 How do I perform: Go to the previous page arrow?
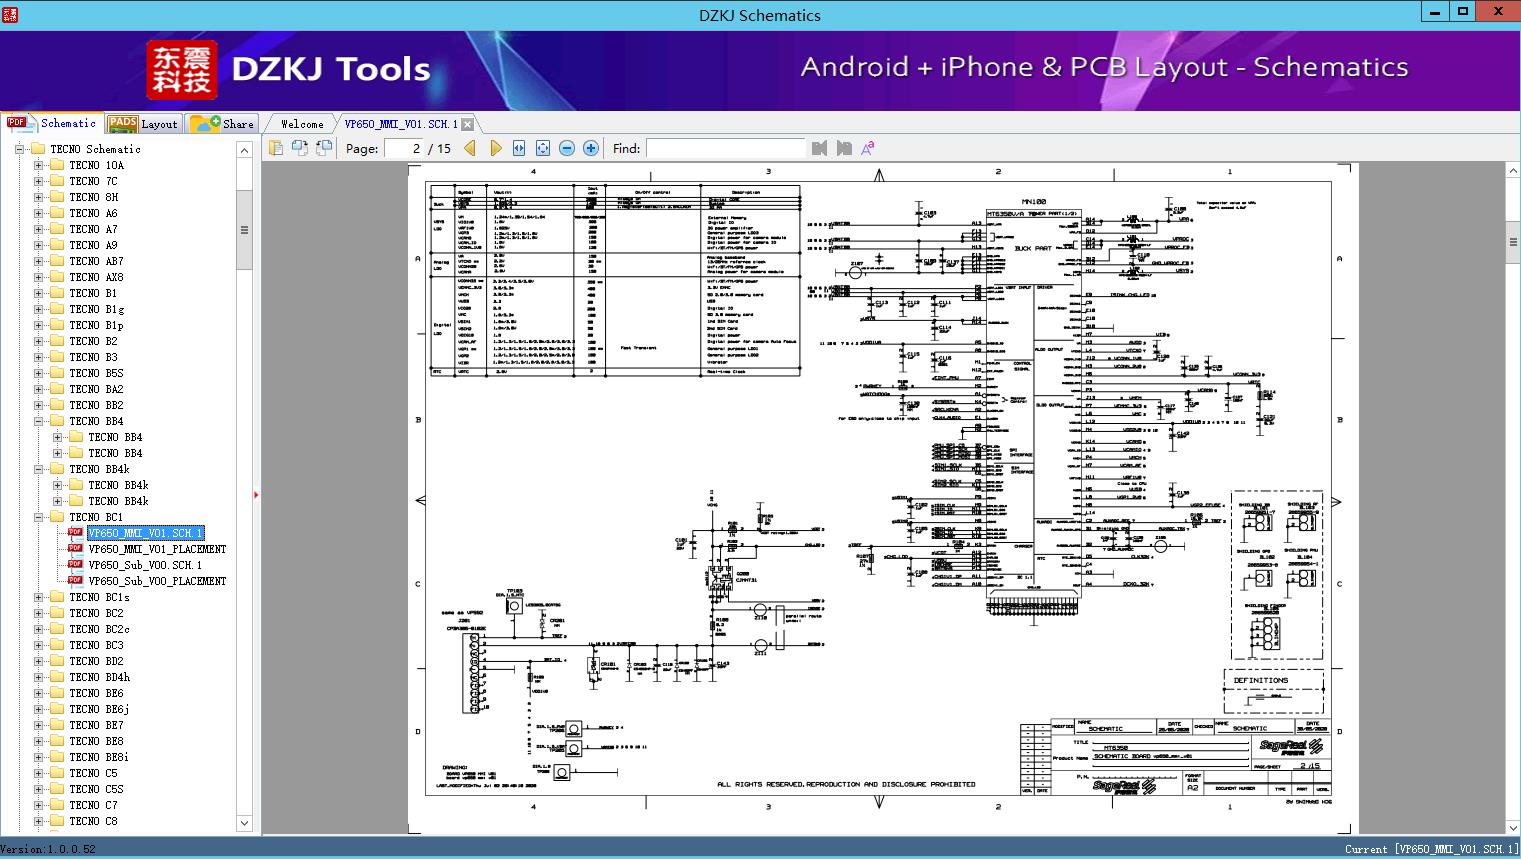(469, 148)
